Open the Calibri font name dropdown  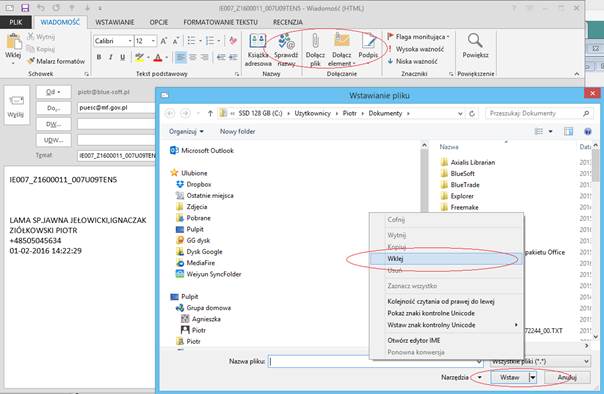tap(130, 41)
